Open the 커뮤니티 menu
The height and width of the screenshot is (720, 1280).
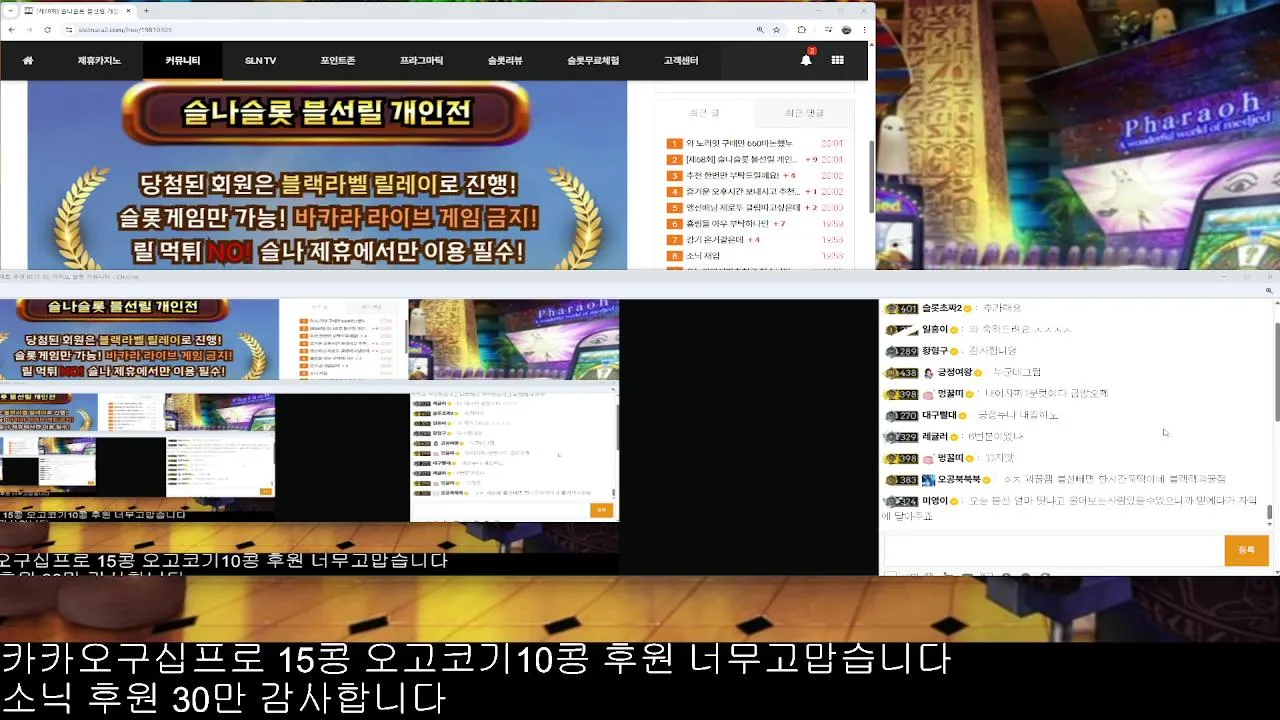point(183,61)
